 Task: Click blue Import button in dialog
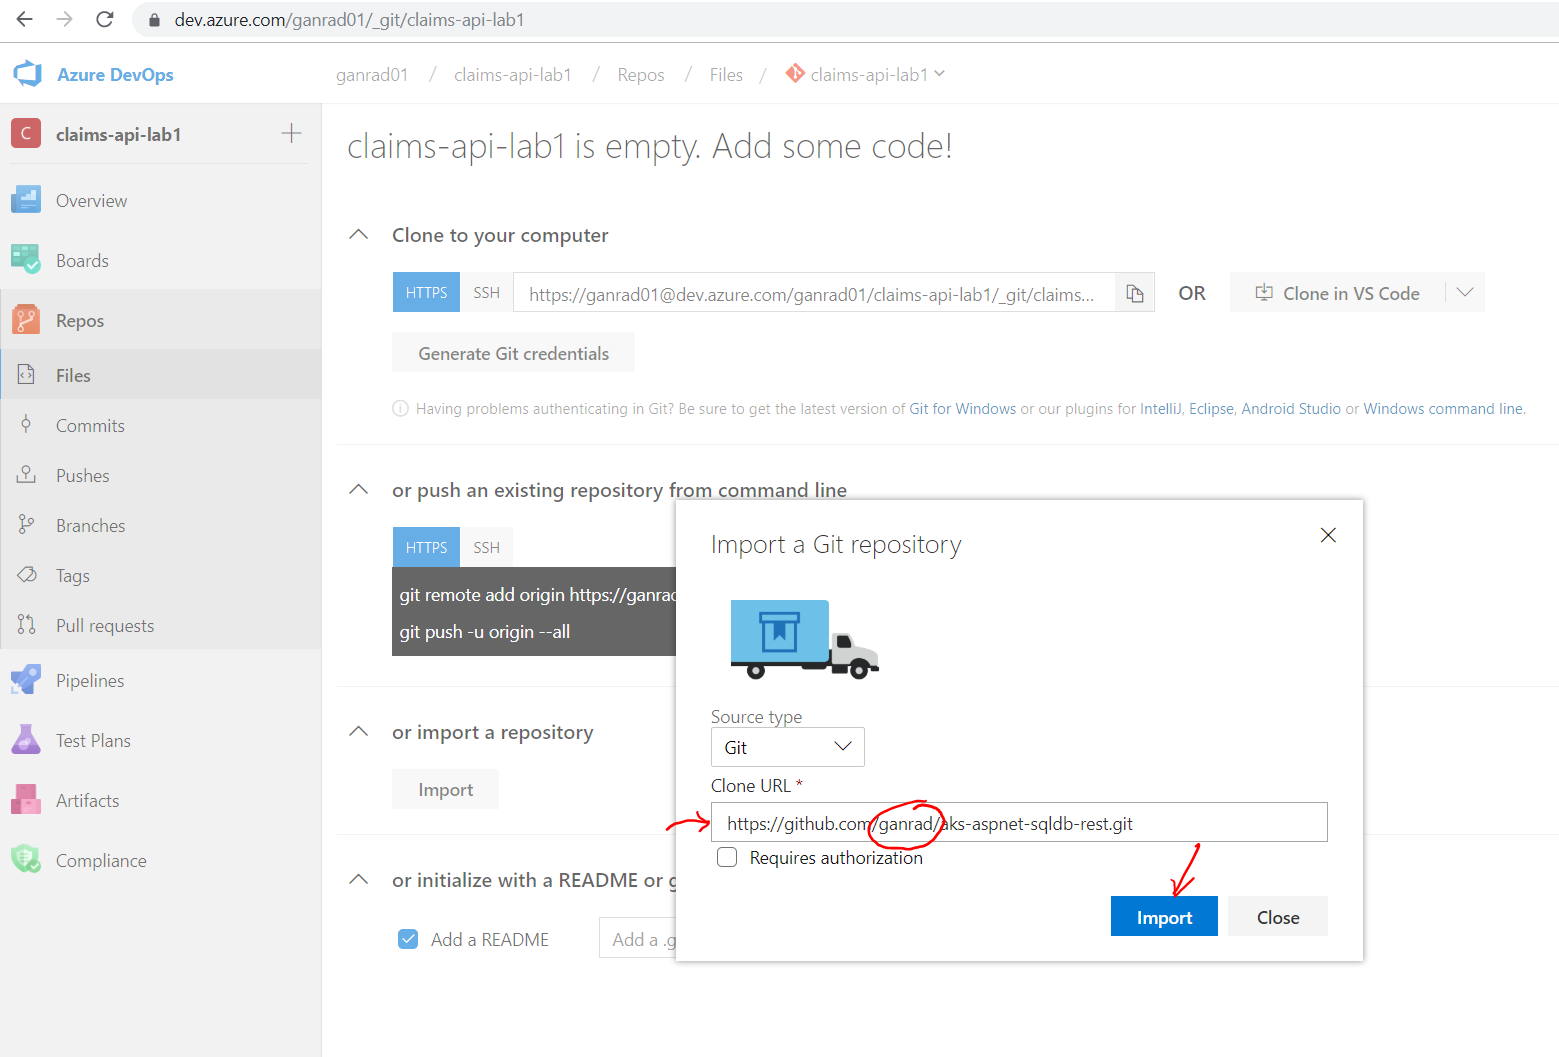pos(1164,916)
